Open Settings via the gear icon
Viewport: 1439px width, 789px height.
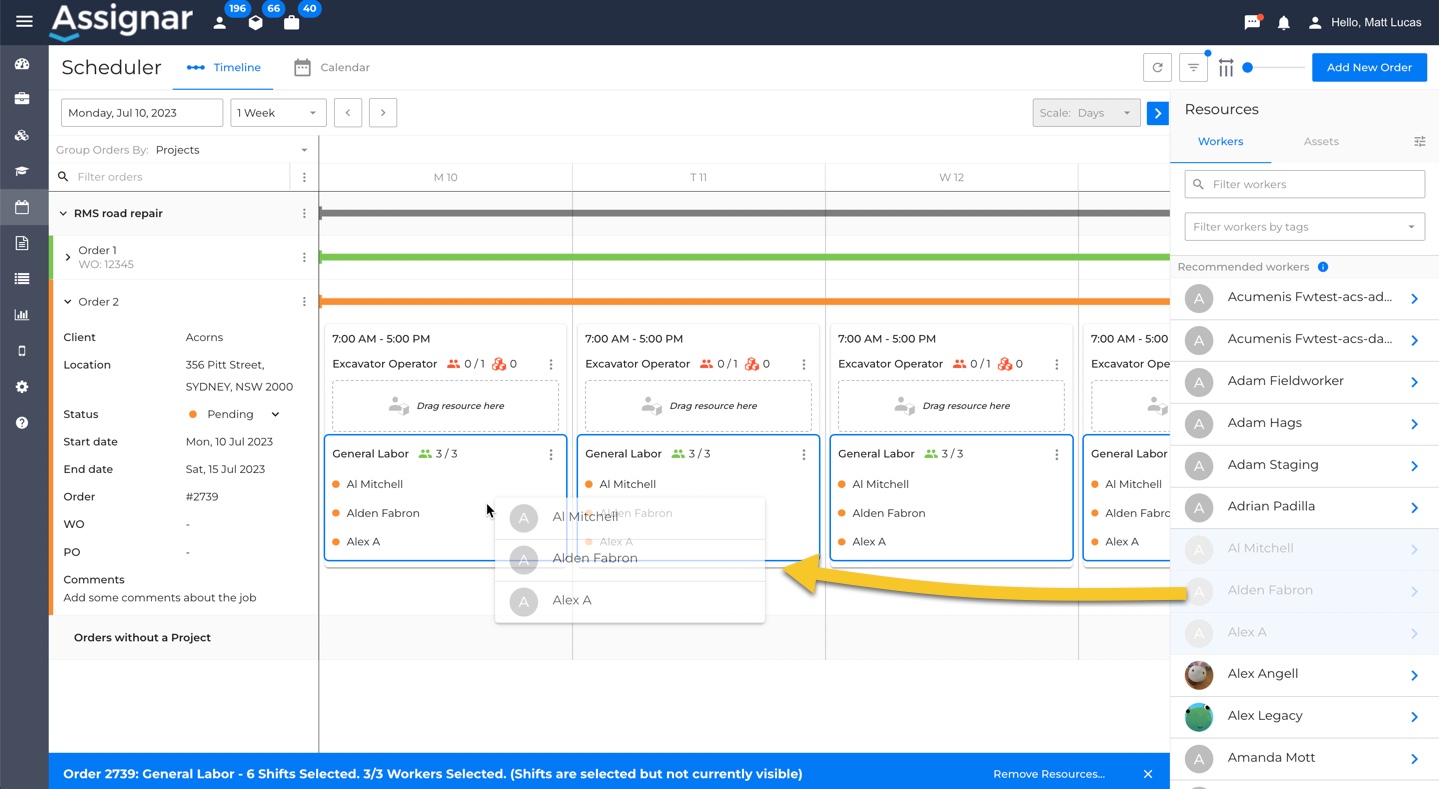point(23,387)
